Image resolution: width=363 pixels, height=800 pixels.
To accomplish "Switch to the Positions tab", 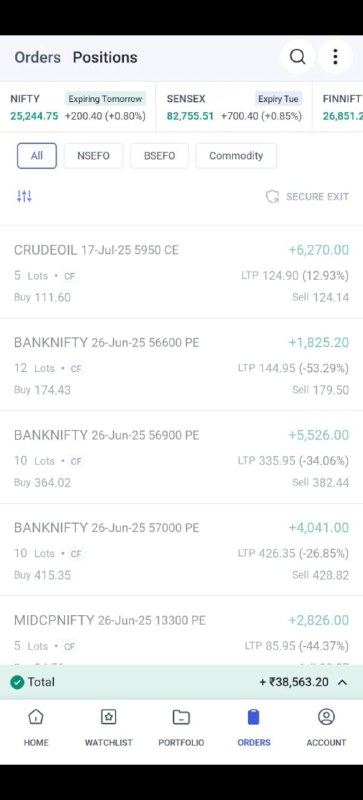I will (105, 57).
